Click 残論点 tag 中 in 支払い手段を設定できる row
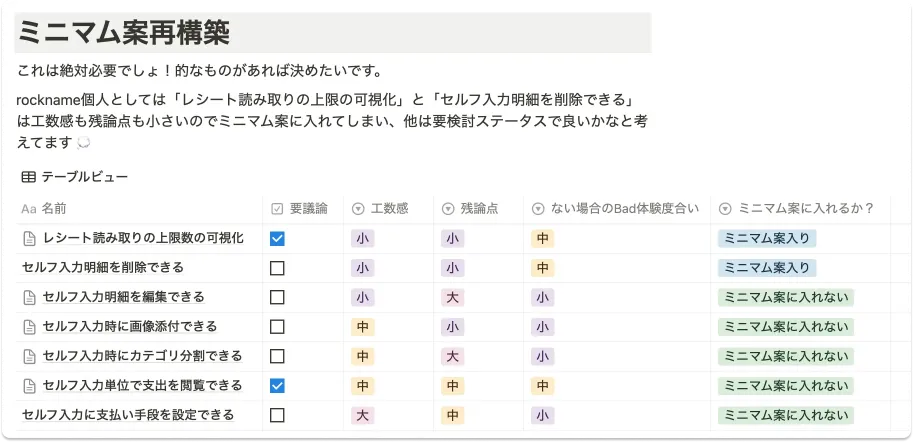Image resolution: width=913 pixels, height=442 pixels. (452, 415)
